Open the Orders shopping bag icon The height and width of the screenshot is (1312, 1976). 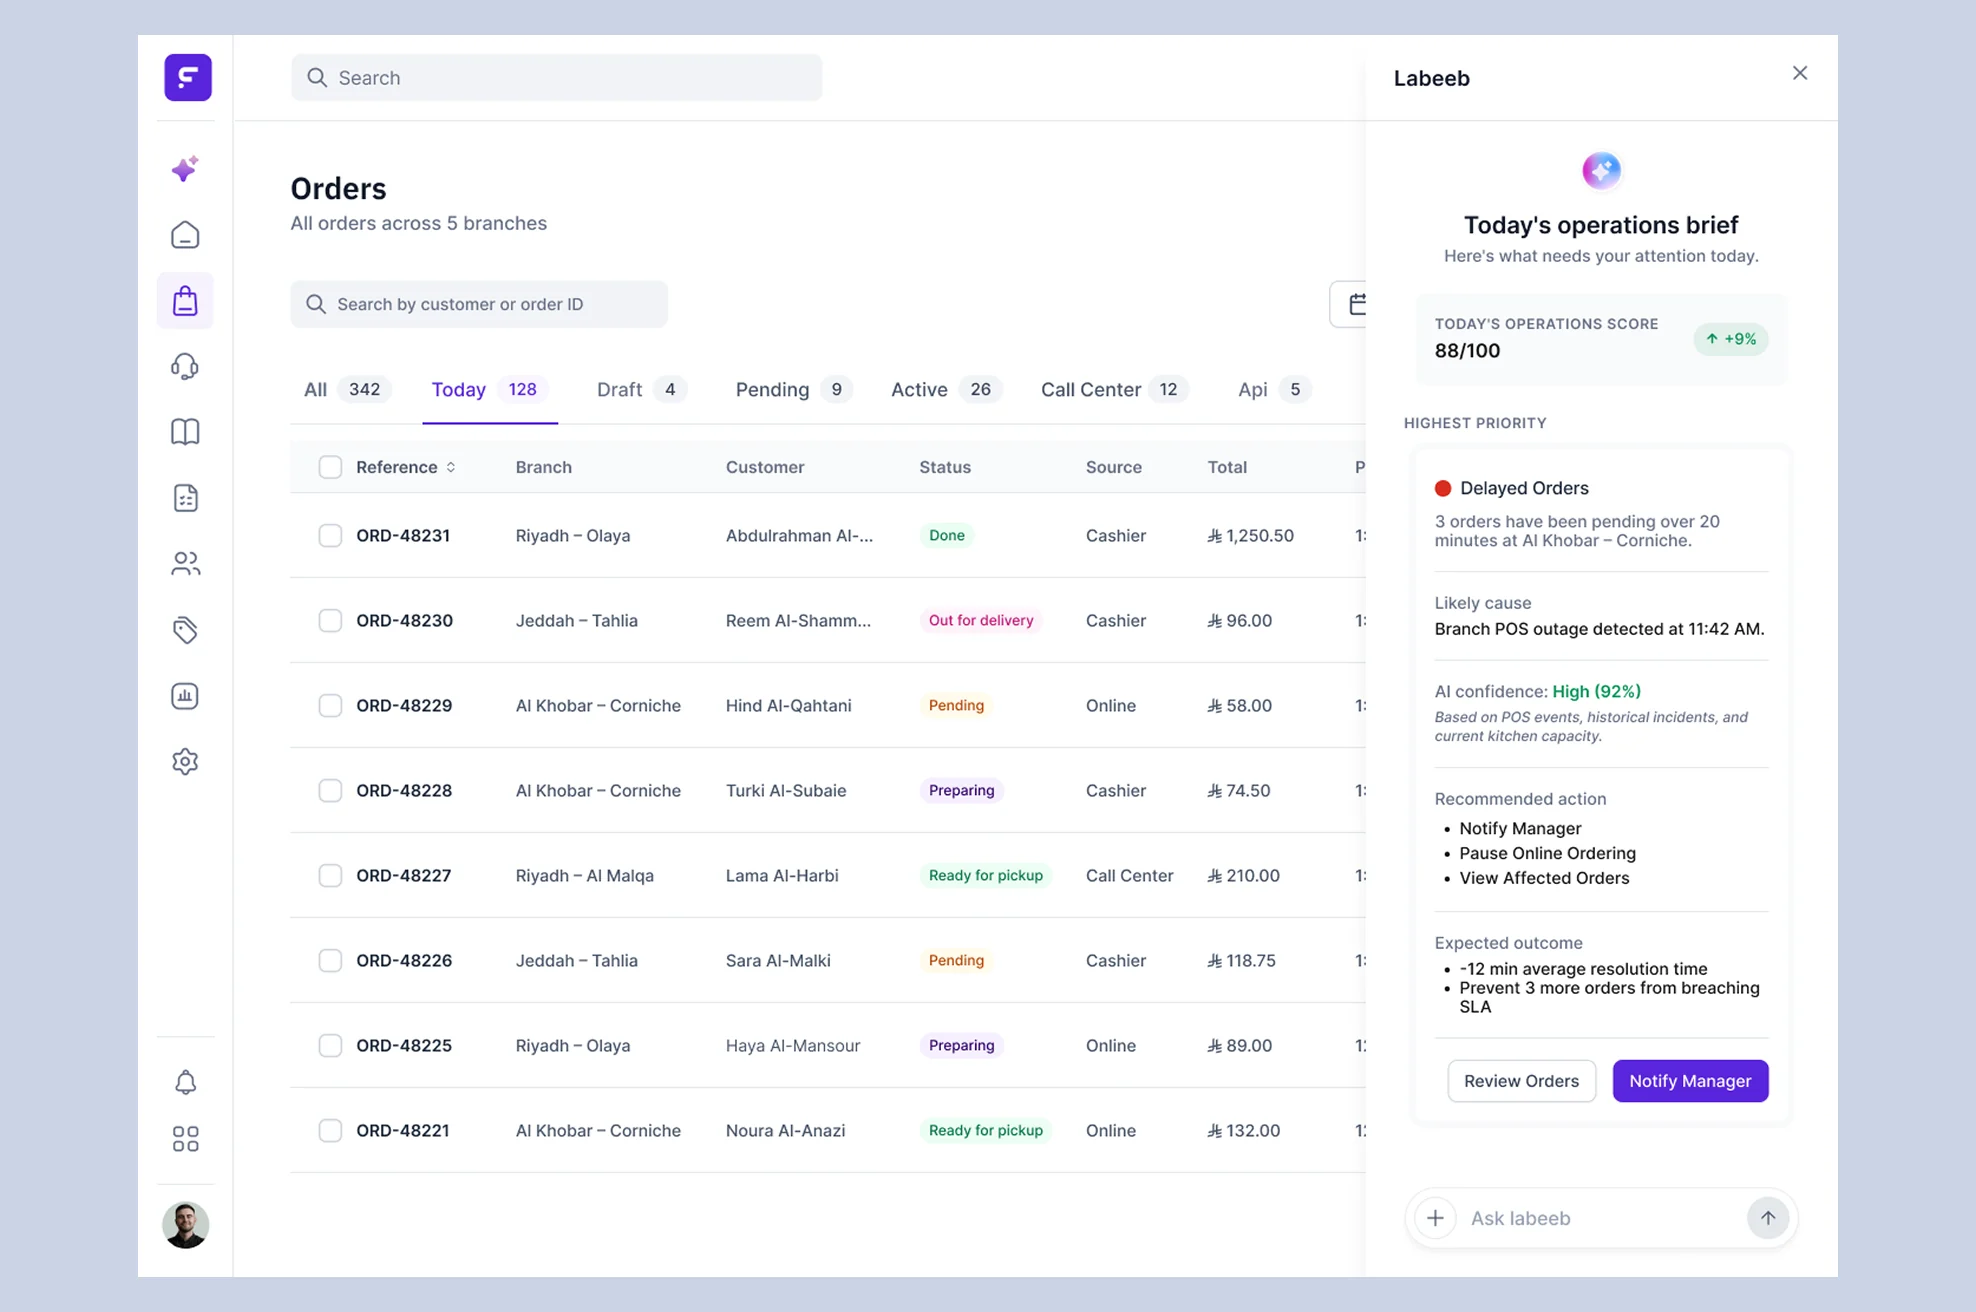click(185, 300)
